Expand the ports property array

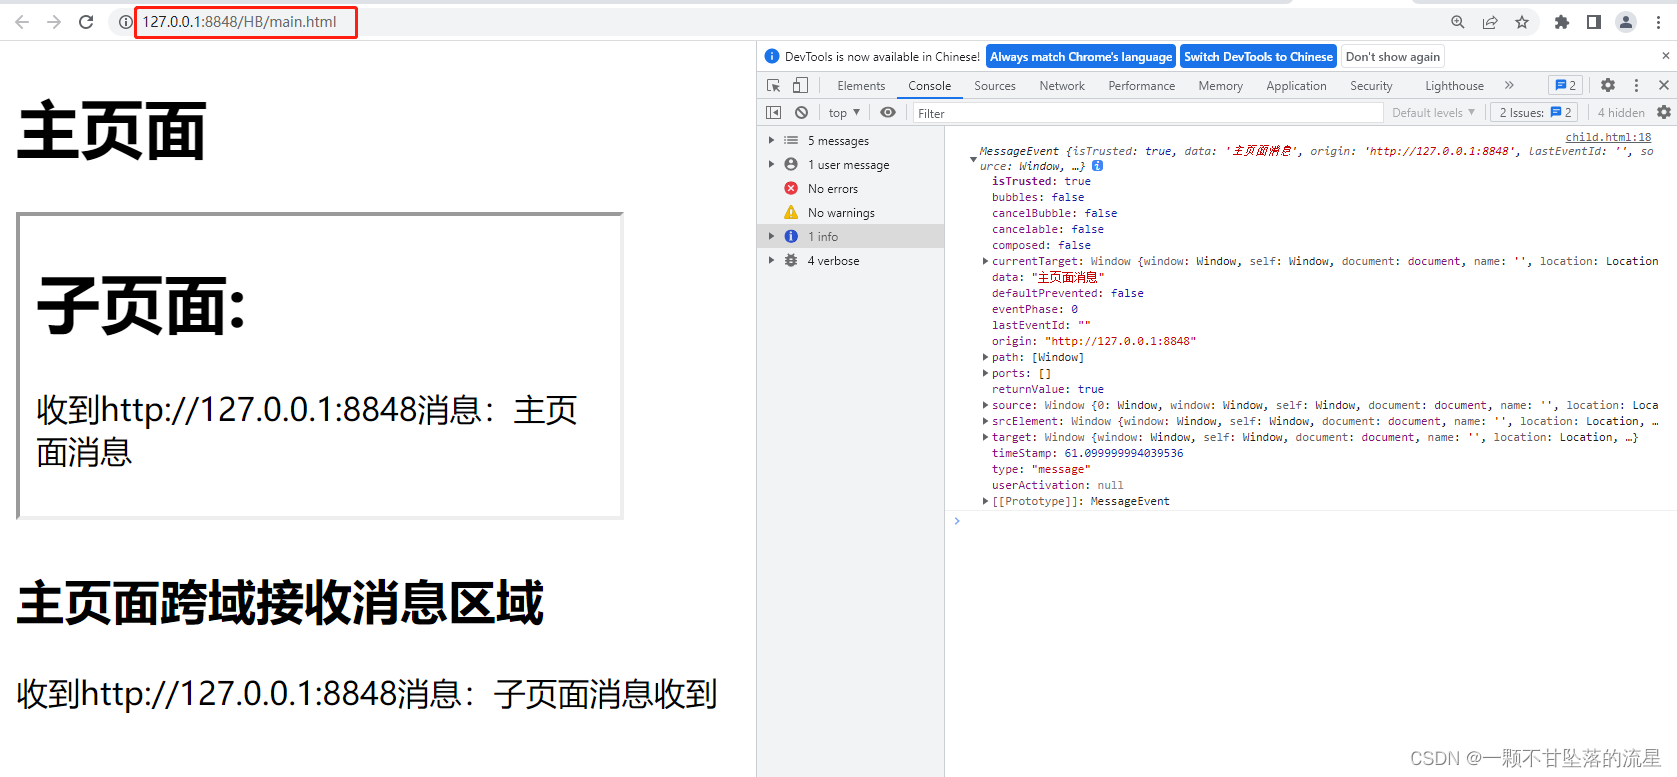click(x=985, y=373)
